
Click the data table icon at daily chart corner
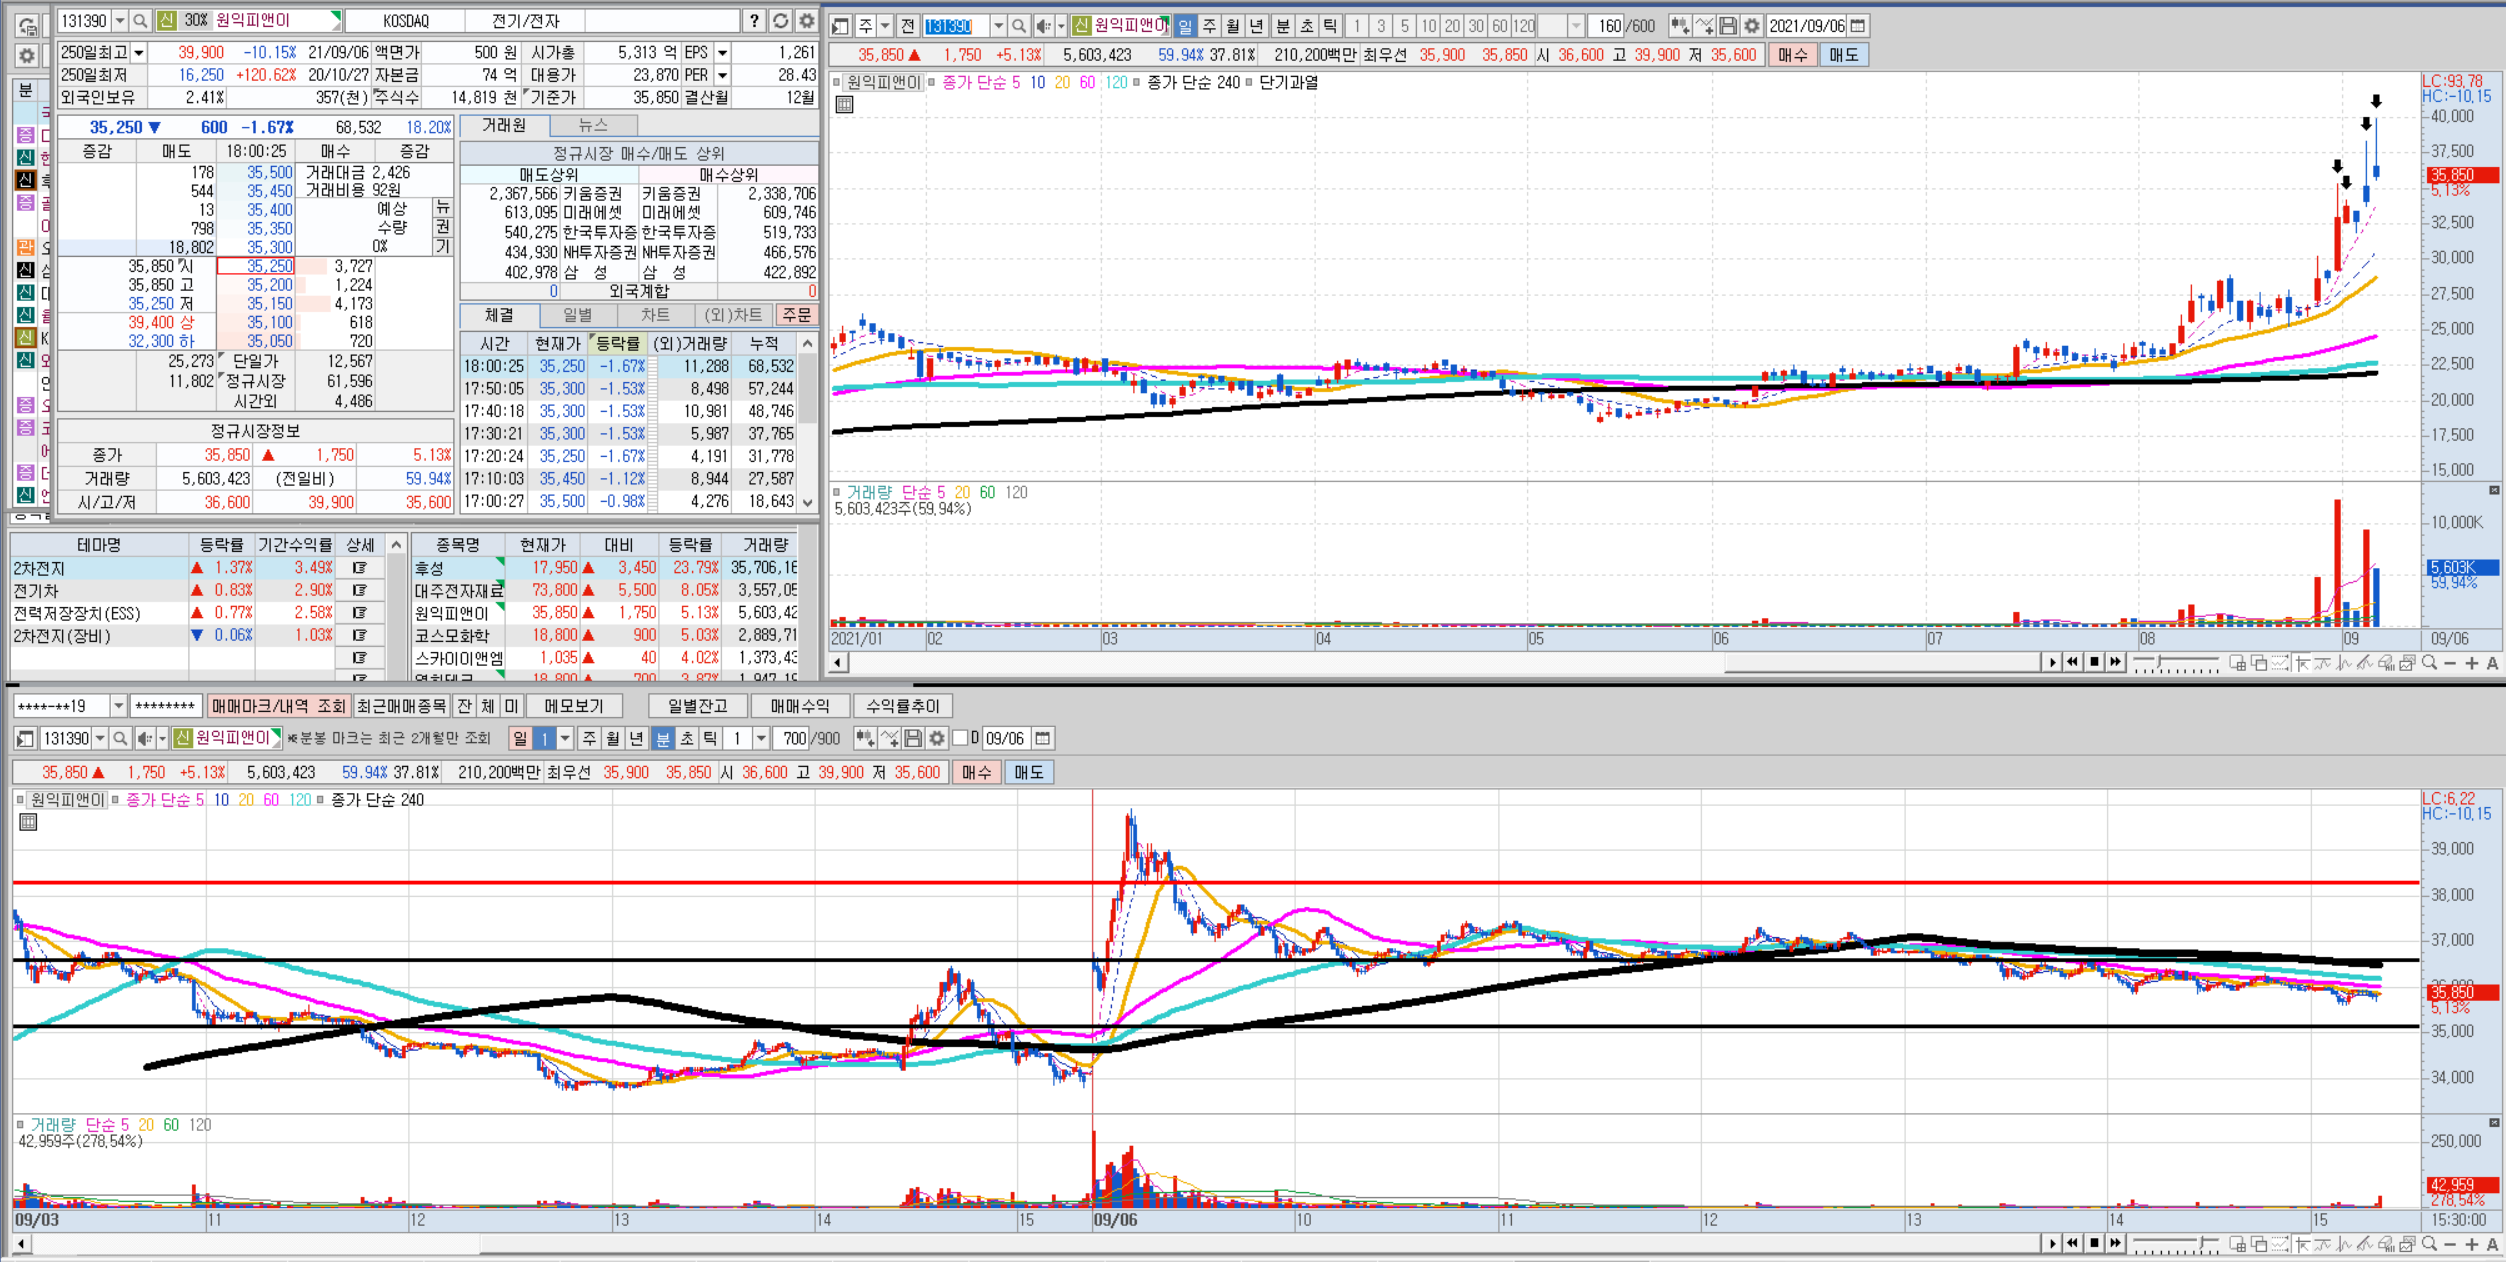(844, 105)
